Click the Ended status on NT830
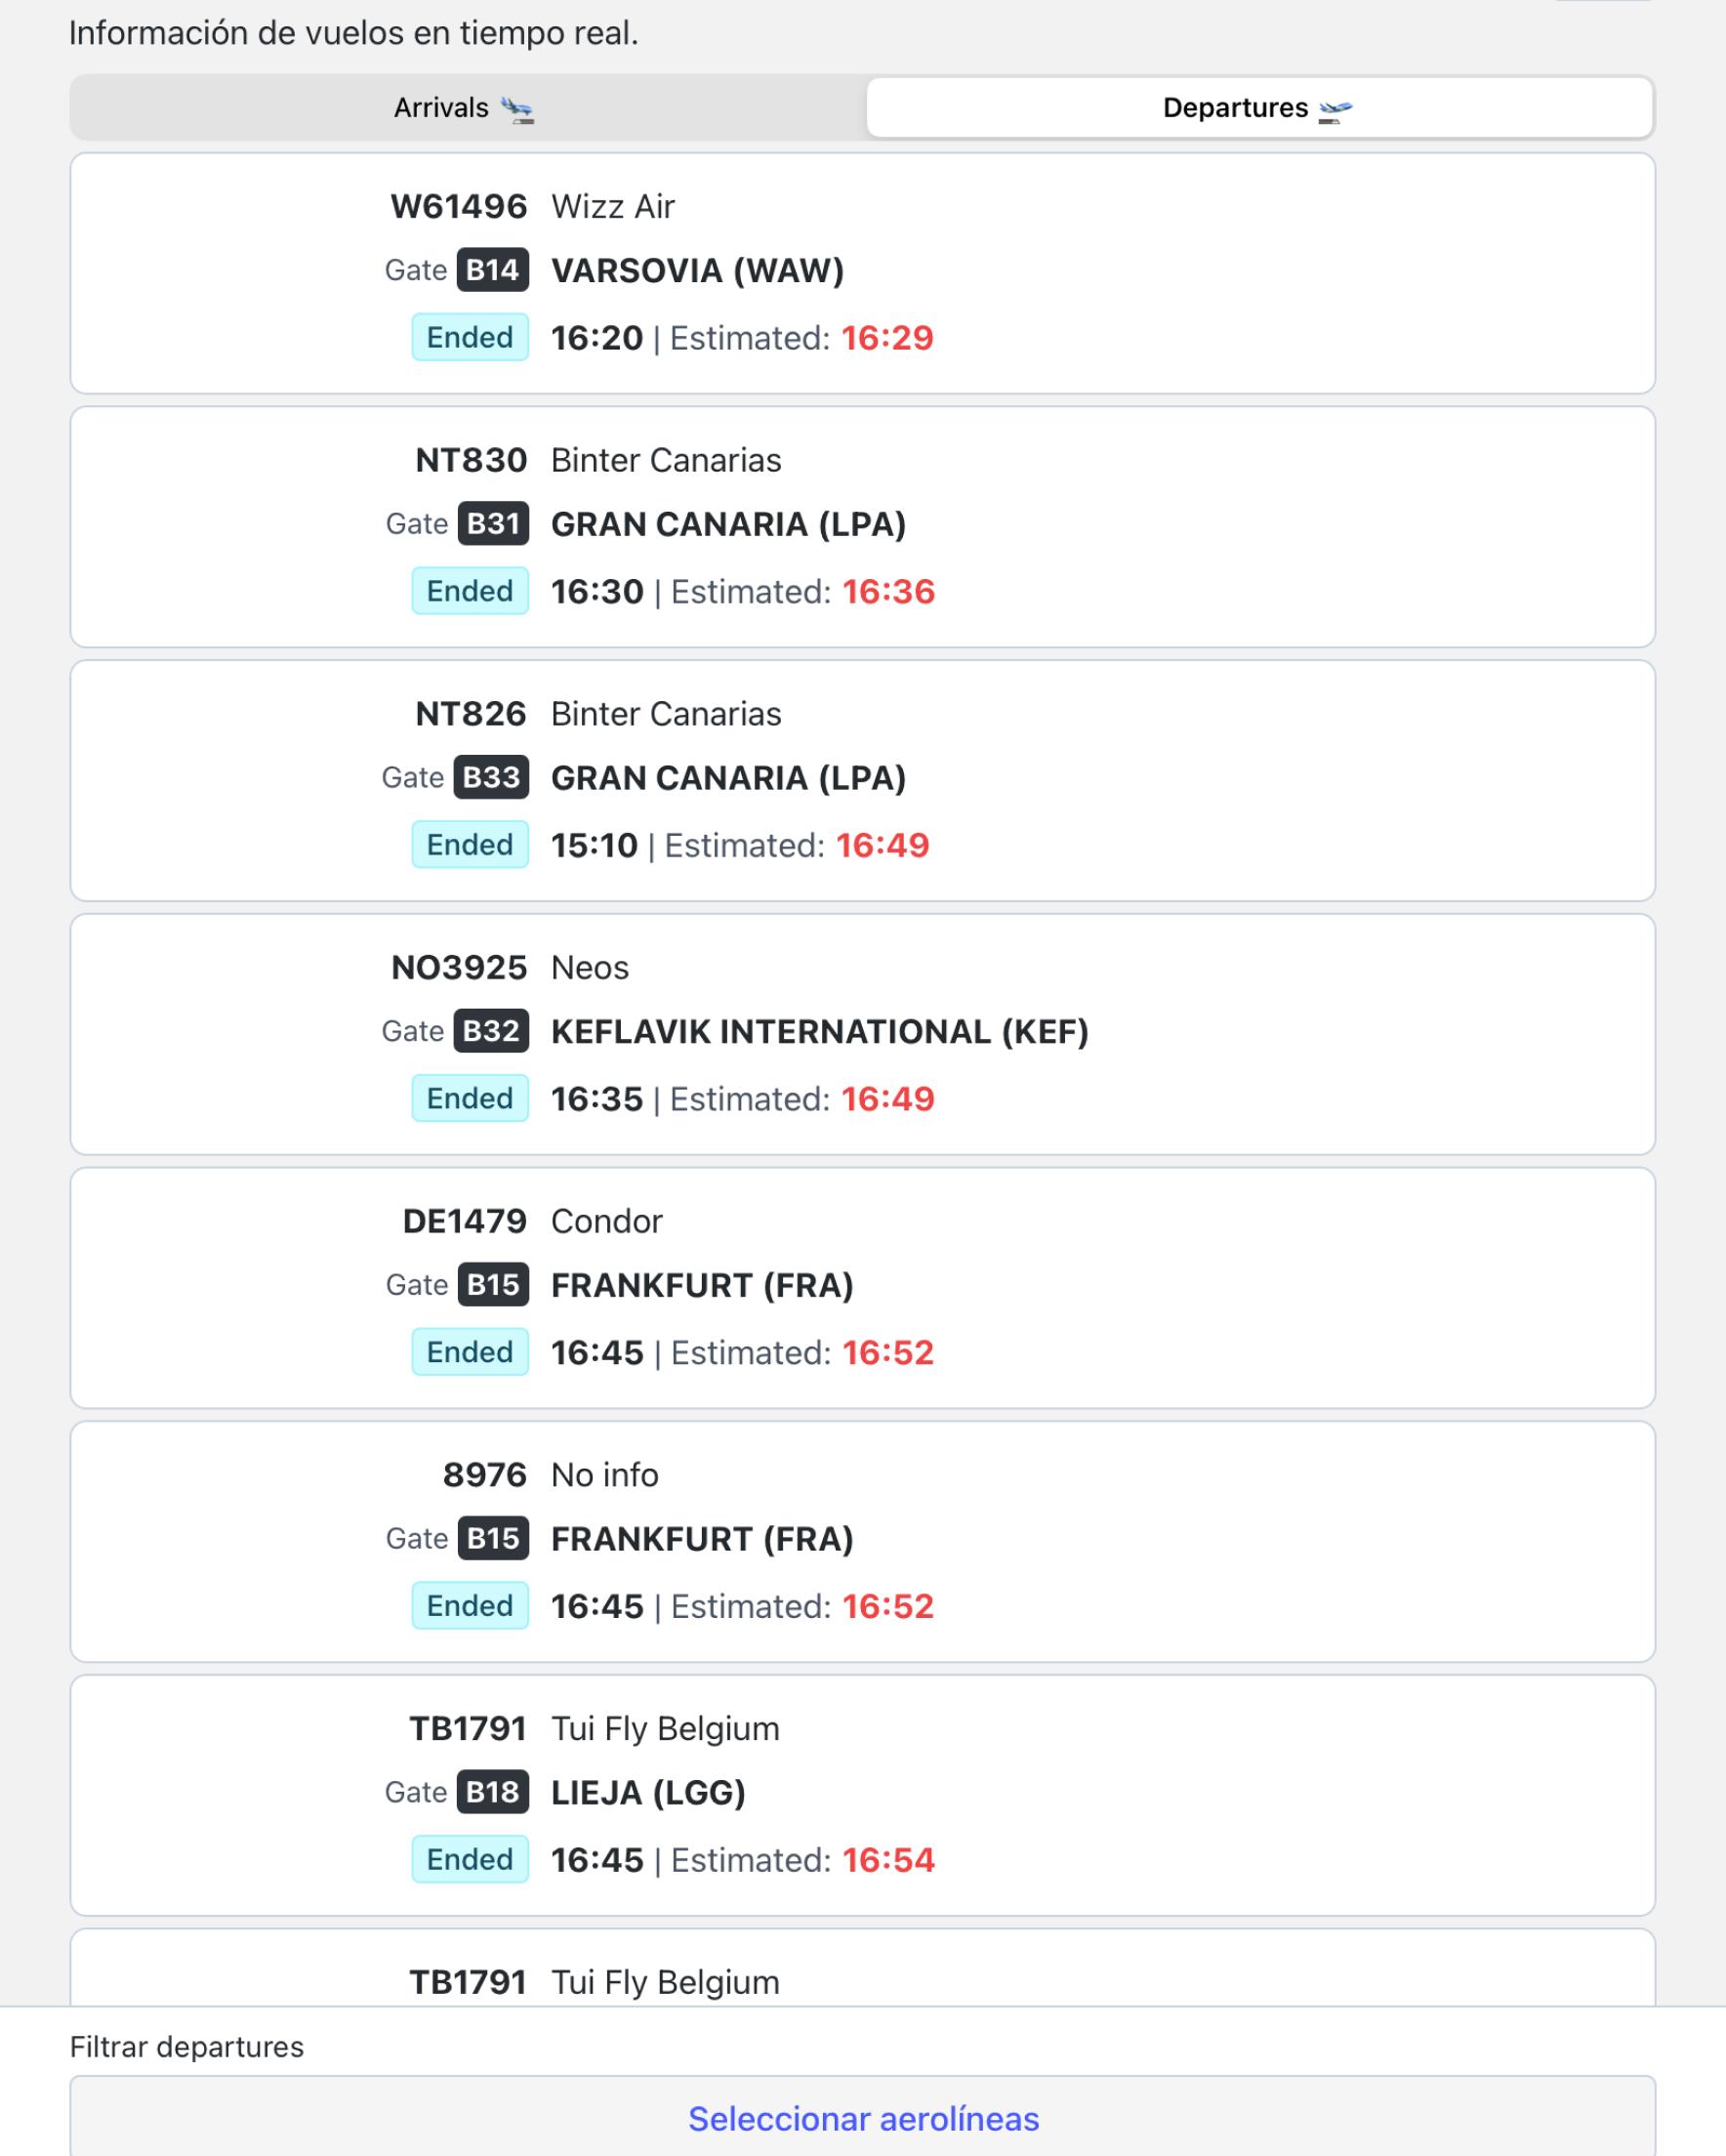The image size is (1726, 2156). click(x=470, y=591)
